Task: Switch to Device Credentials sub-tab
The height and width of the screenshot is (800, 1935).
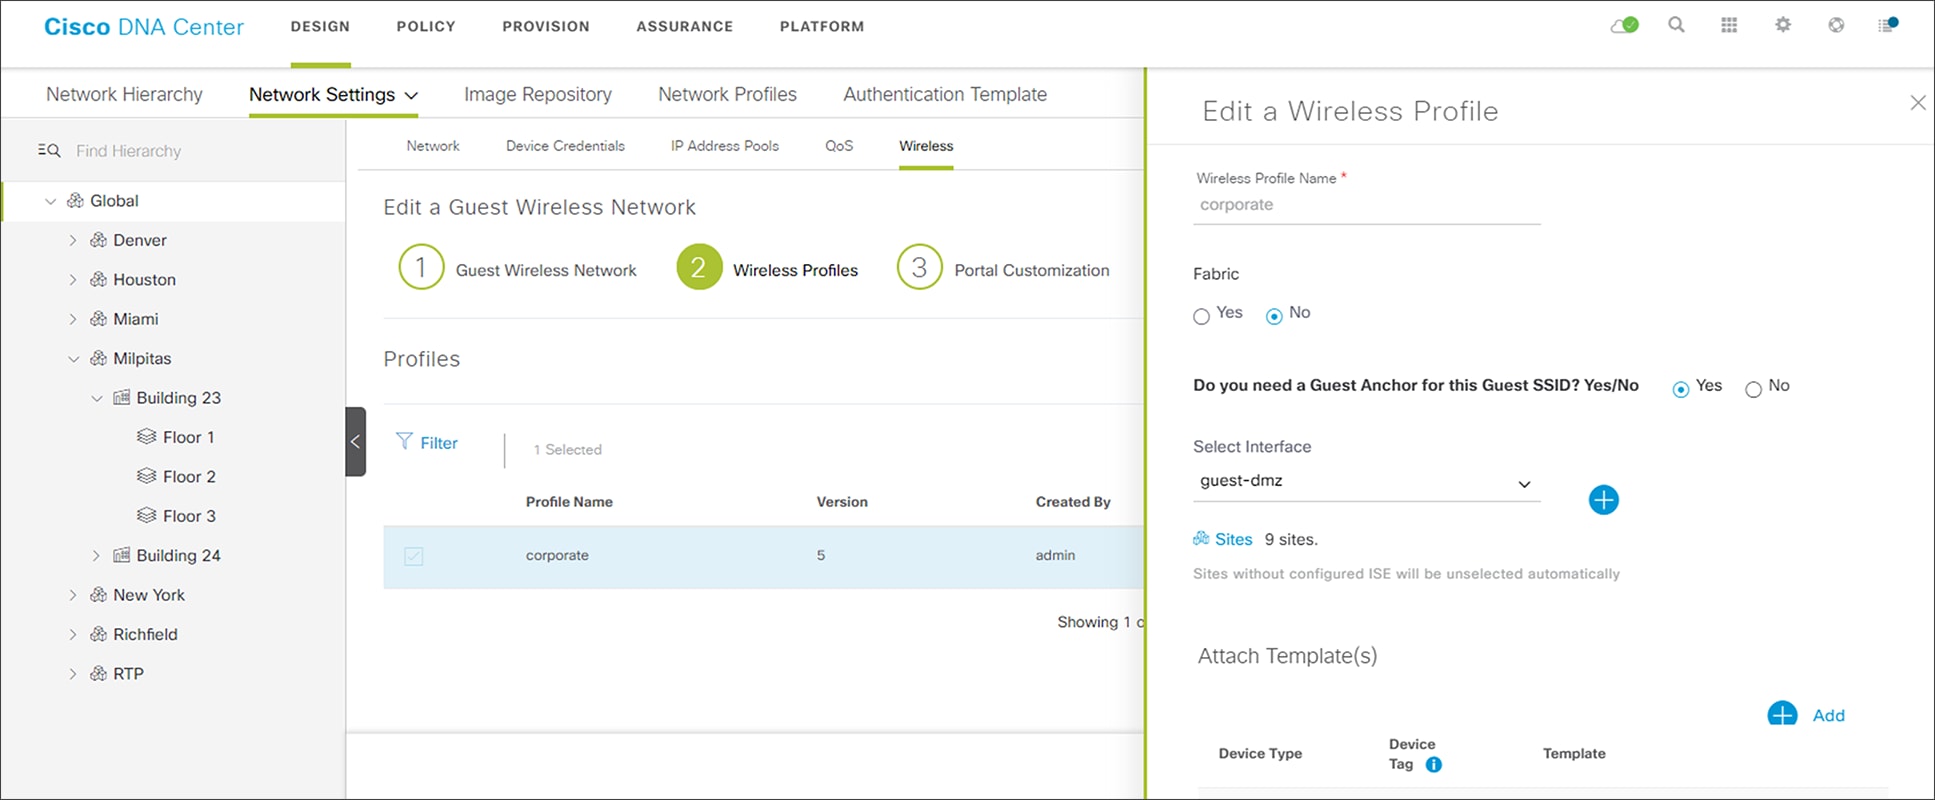Action: click(565, 146)
